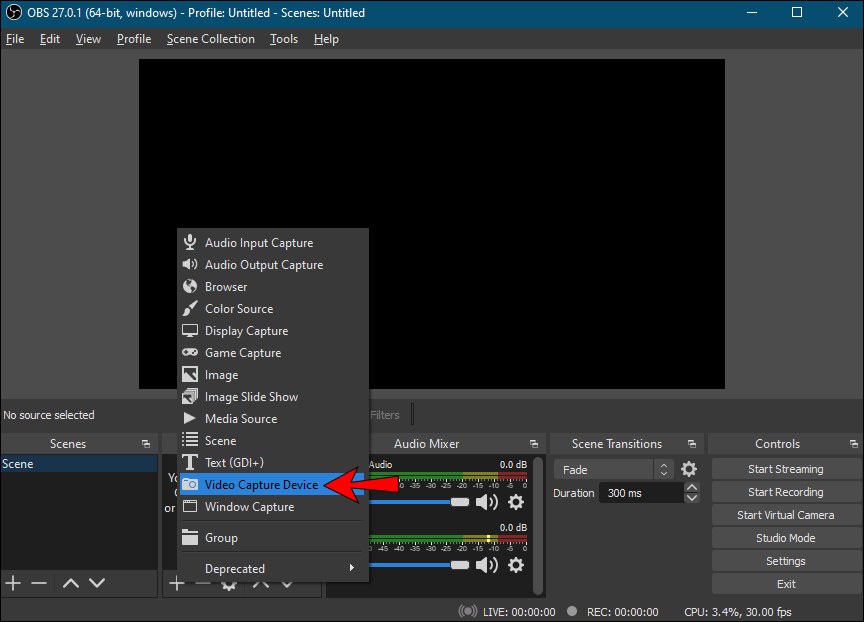Click the Display Capture monitor icon
The height and width of the screenshot is (622, 864).
190,331
